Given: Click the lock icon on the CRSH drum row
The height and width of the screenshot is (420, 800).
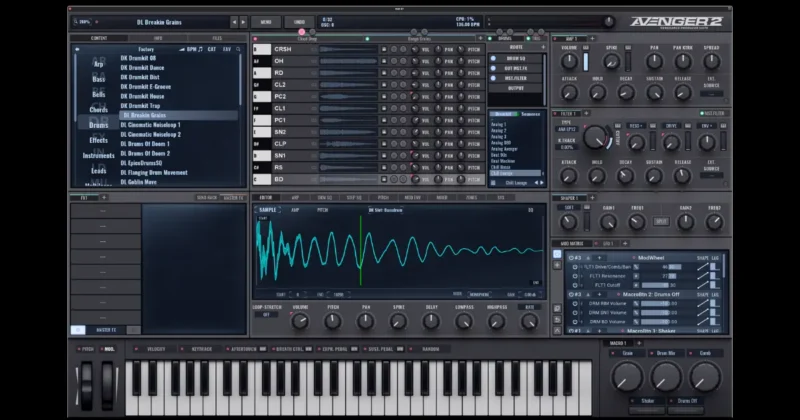Looking at the screenshot, I should coord(384,50).
